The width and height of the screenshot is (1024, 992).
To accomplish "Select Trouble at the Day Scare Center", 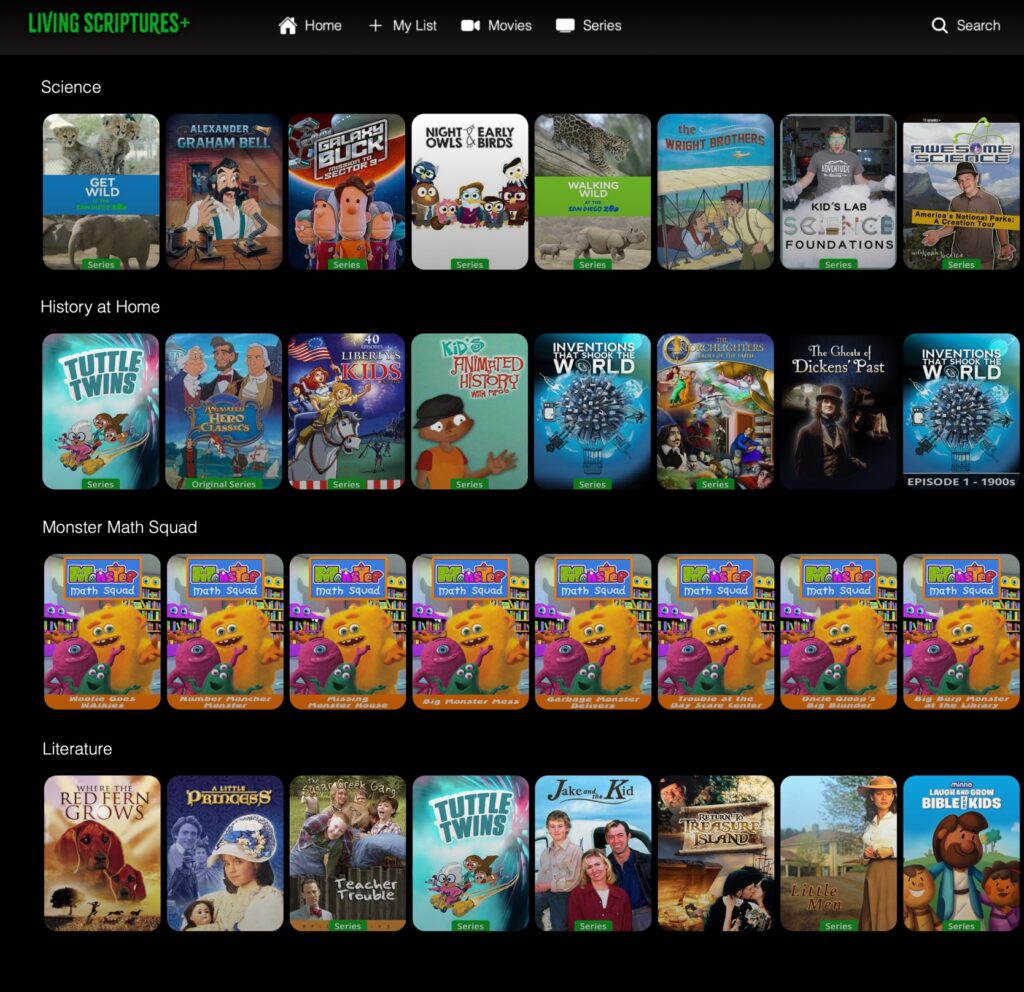I will click(716, 632).
